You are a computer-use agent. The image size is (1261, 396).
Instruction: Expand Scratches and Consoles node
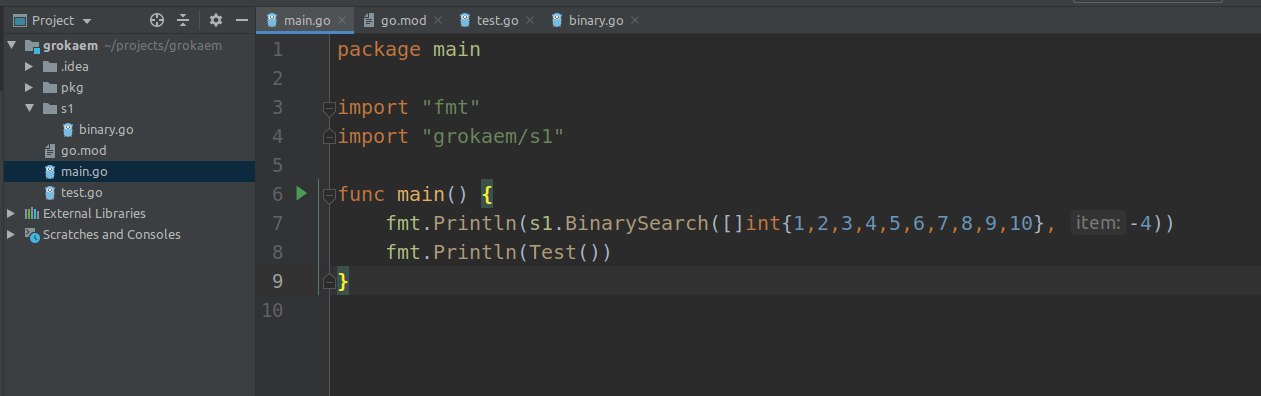point(12,235)
